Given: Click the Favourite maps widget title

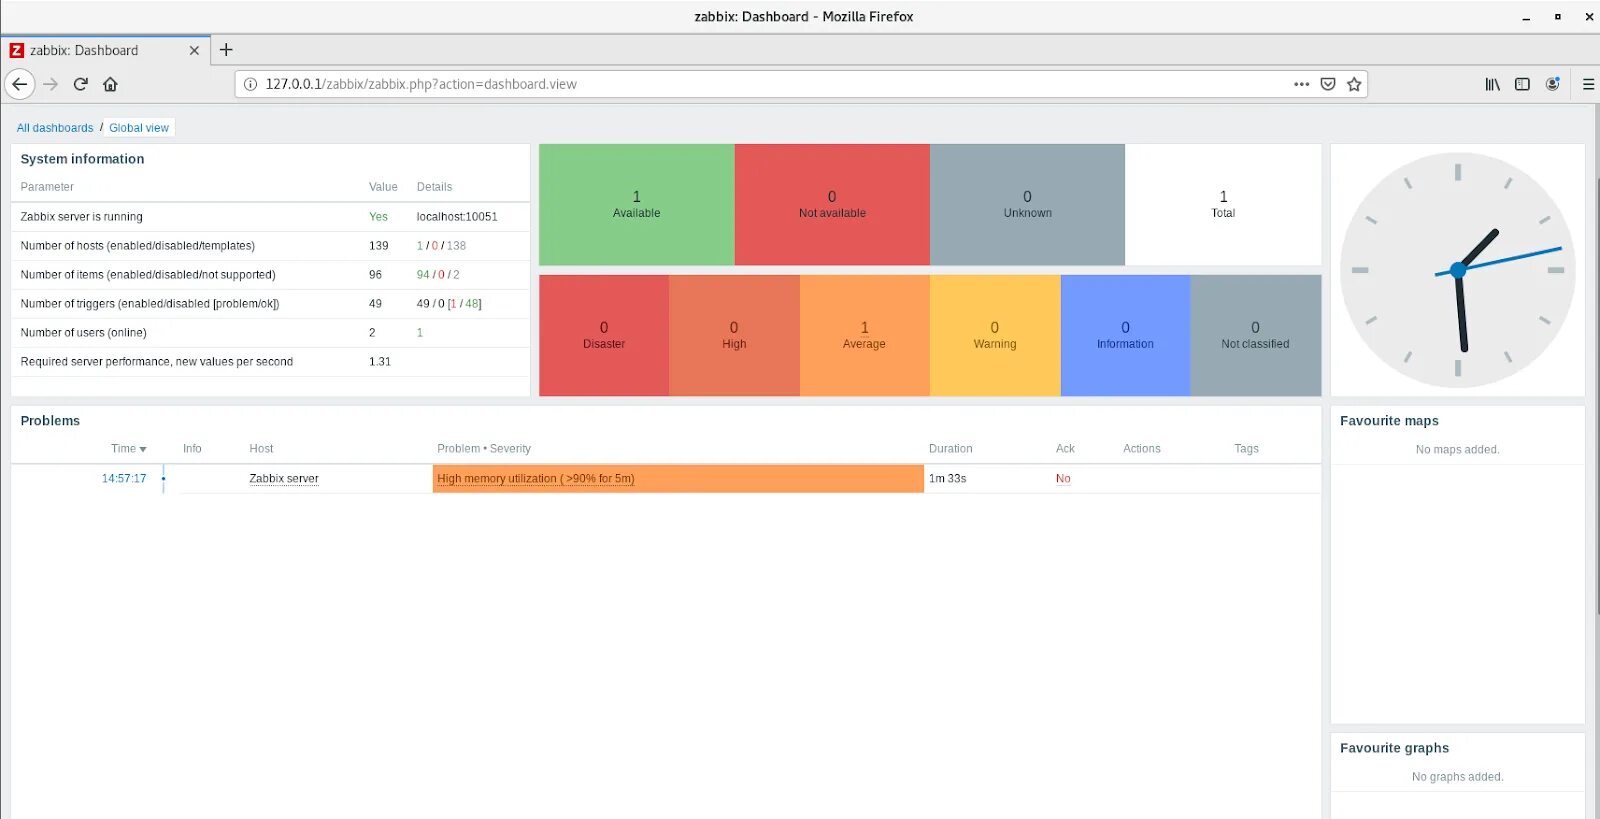Looking at the screenshot, I should point(1389,421).
